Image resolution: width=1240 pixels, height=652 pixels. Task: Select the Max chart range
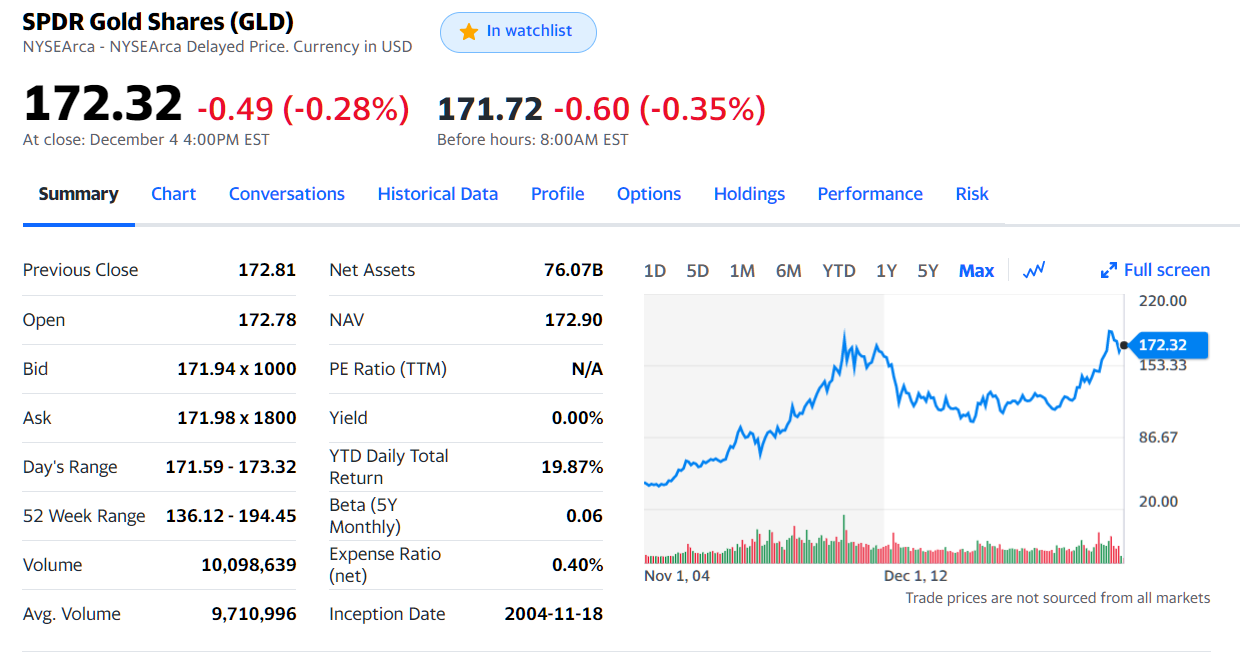point(976,271)
